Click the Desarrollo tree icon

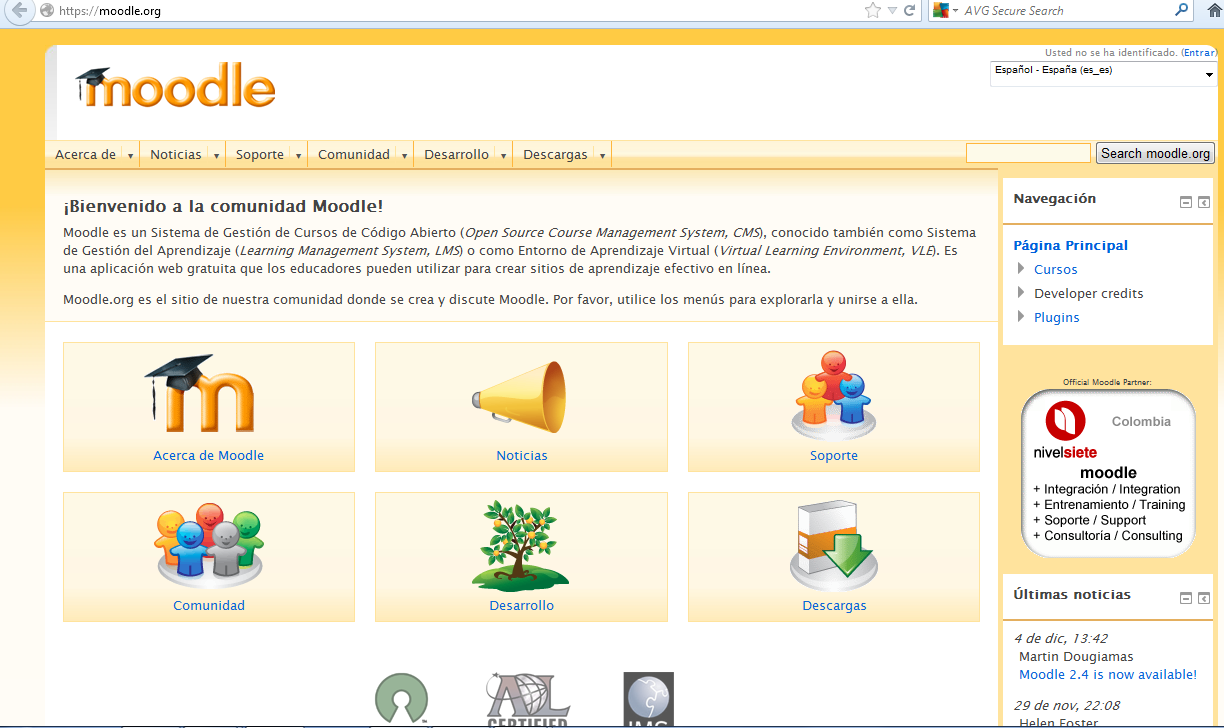click(x=521, y=546)
